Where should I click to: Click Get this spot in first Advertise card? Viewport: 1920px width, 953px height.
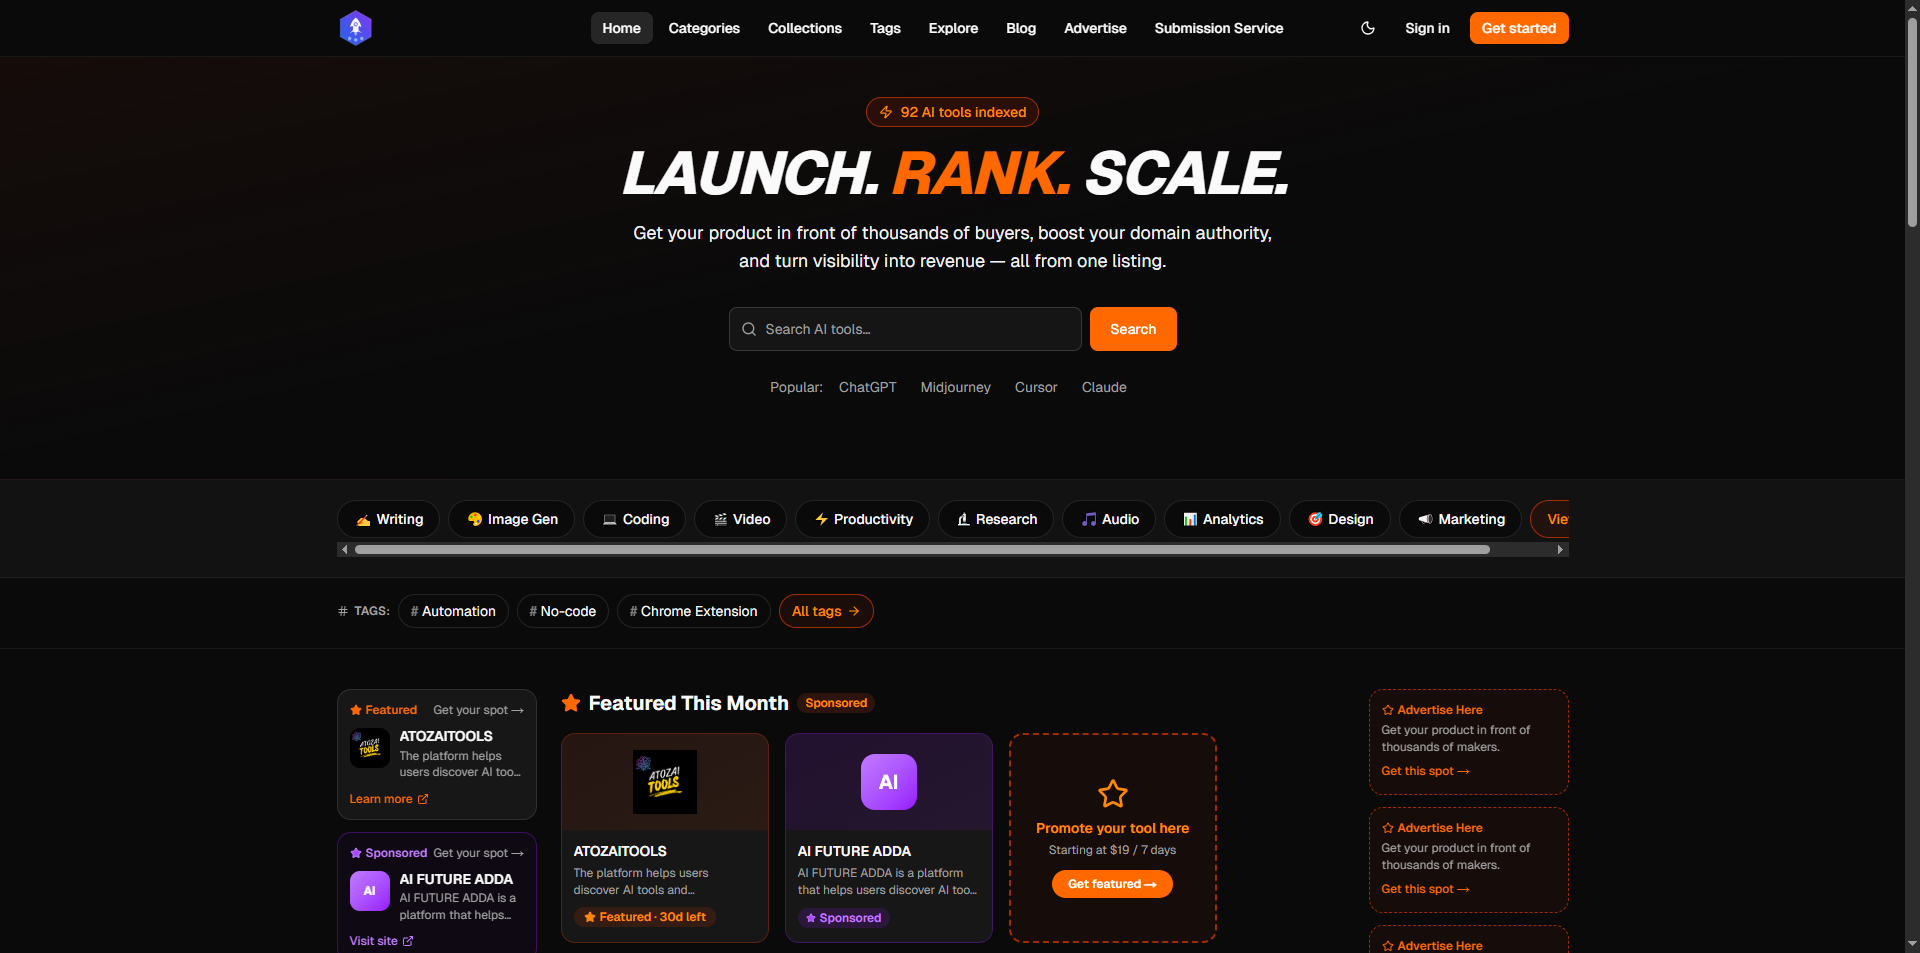point(1425,771)
